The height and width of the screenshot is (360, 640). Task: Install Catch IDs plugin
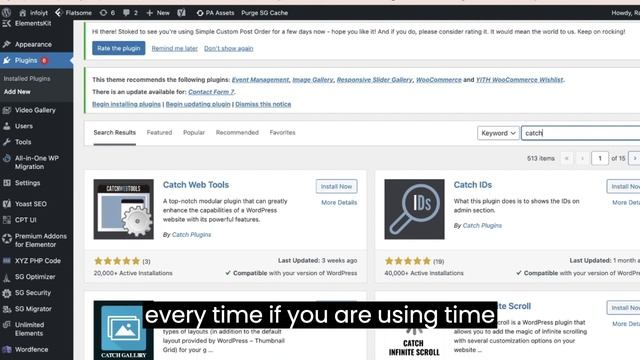coord(623,187)
